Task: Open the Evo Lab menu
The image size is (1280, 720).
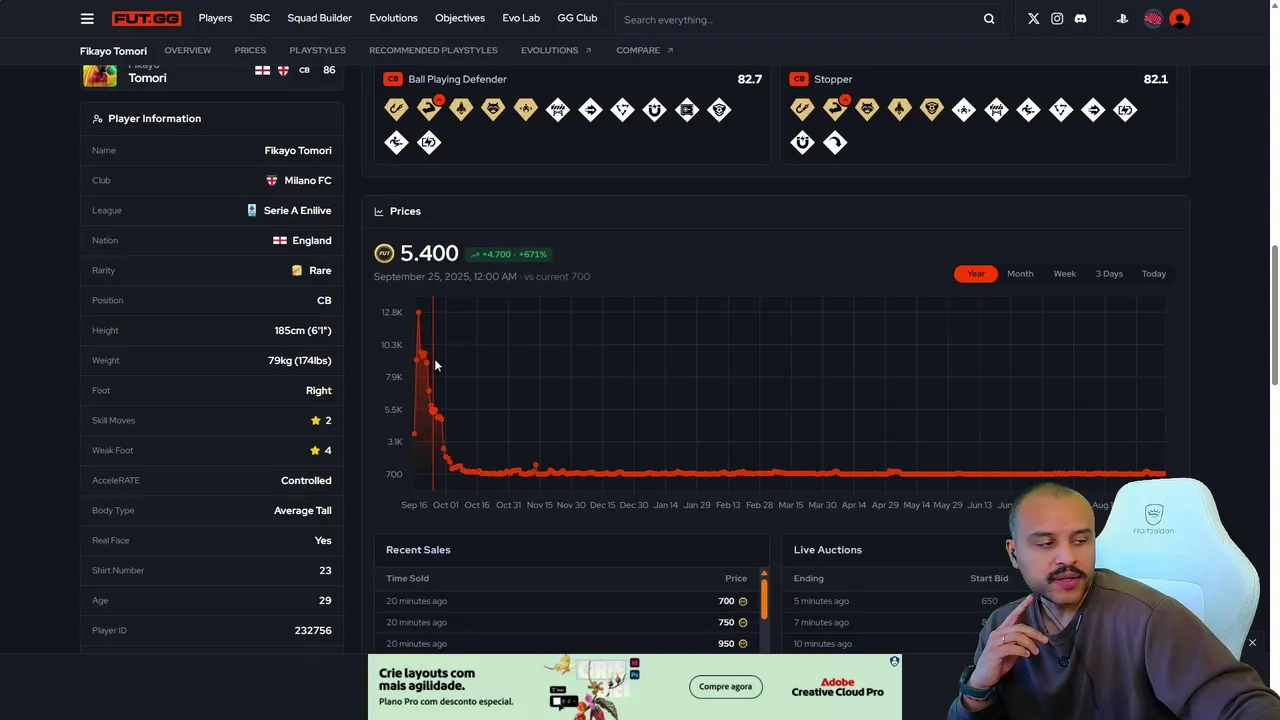Action: (x=521, y=18)
